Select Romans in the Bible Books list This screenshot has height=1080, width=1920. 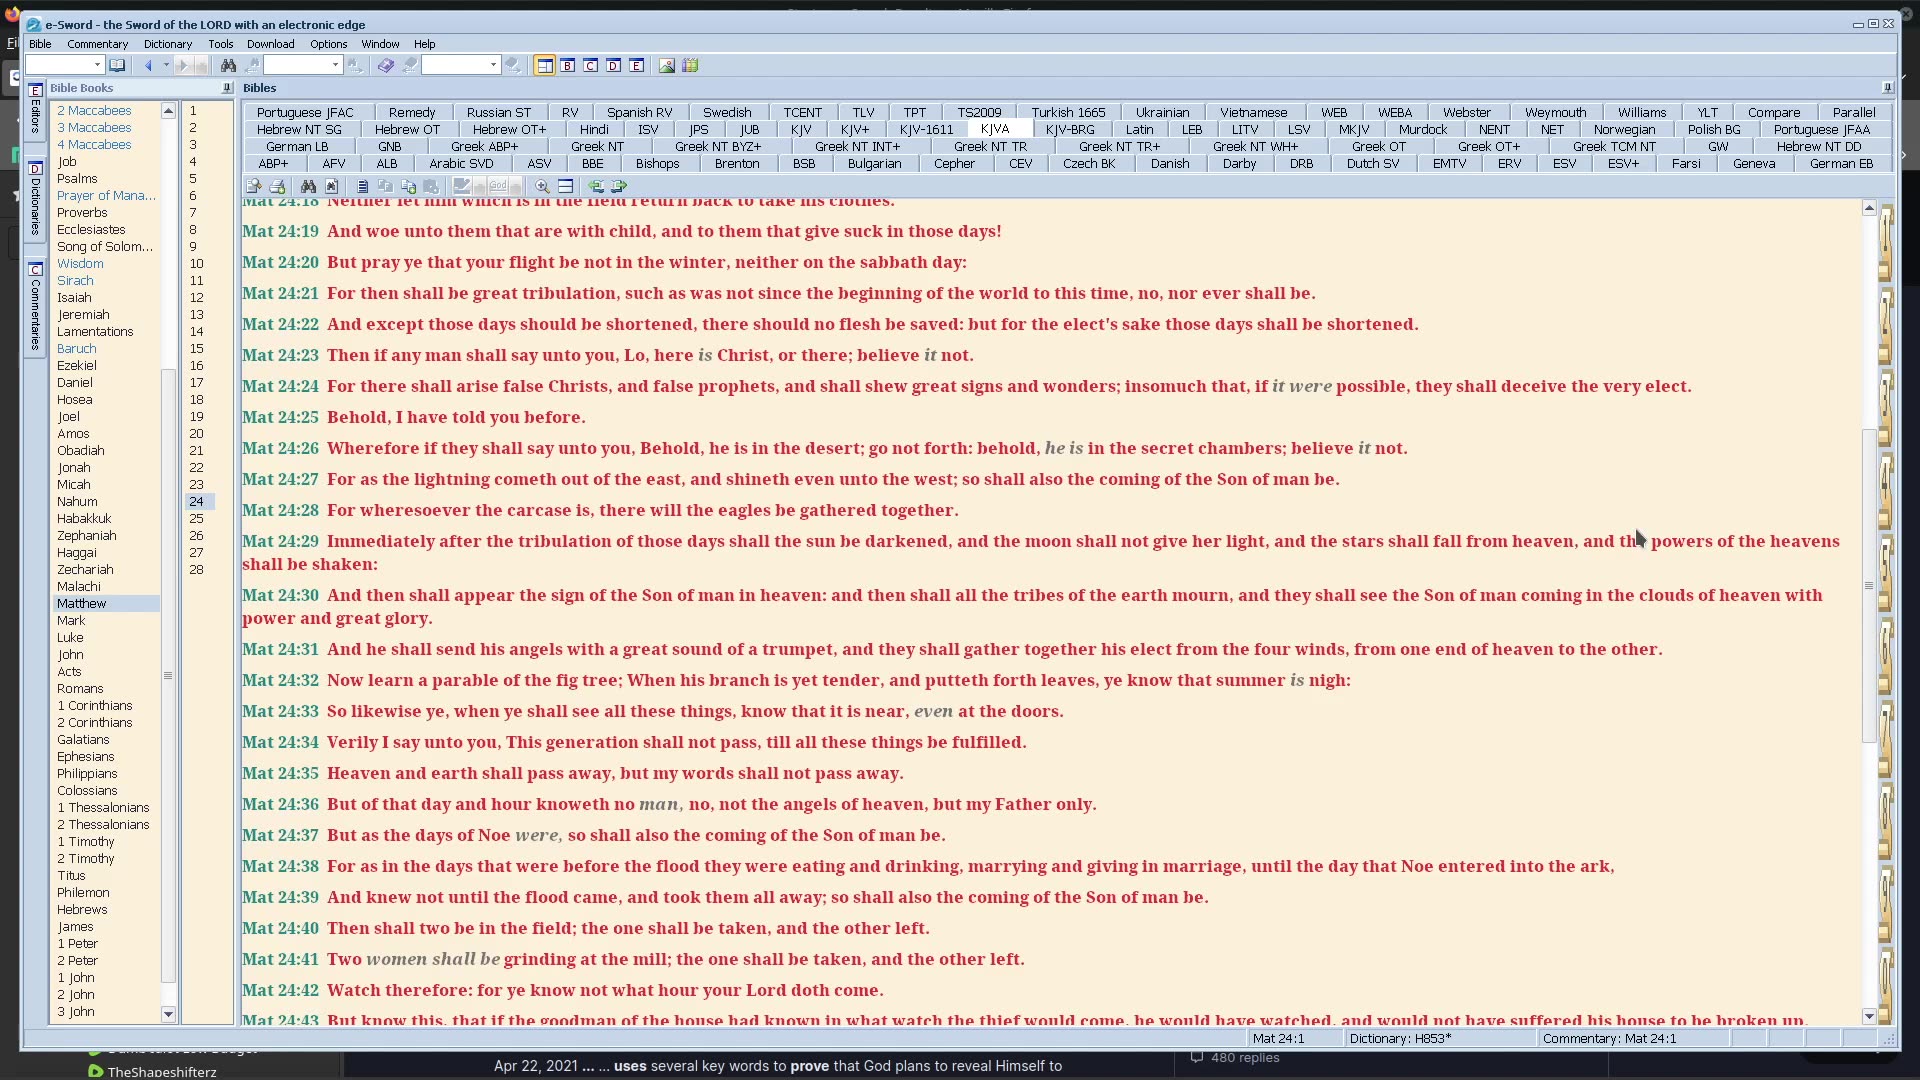tap(80, 689)
